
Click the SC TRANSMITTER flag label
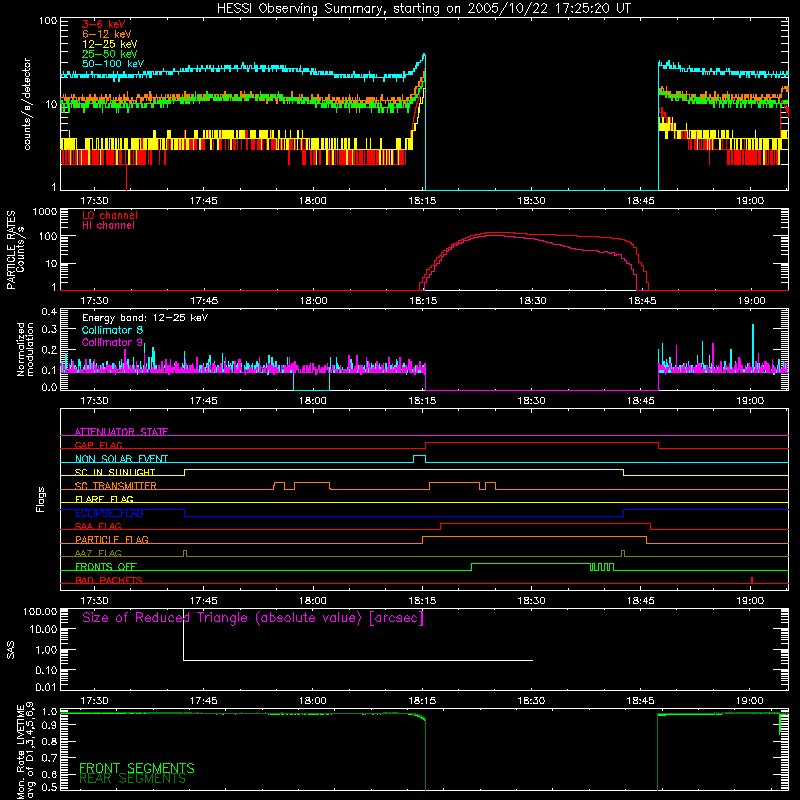115,486
